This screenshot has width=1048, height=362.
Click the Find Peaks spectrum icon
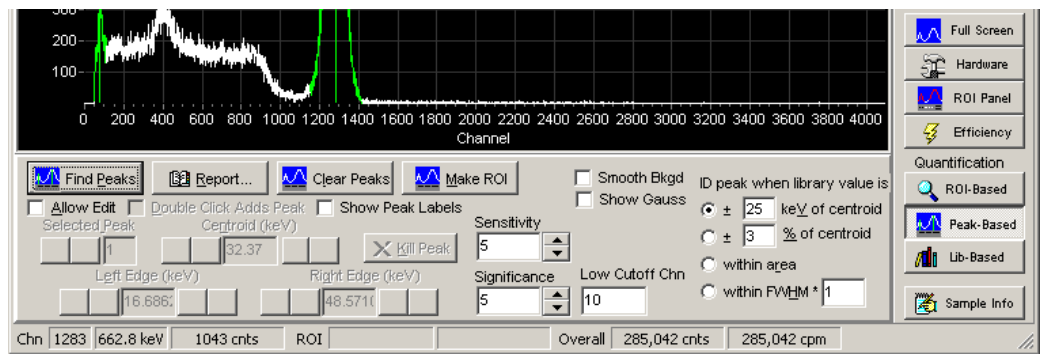[47, 178]
